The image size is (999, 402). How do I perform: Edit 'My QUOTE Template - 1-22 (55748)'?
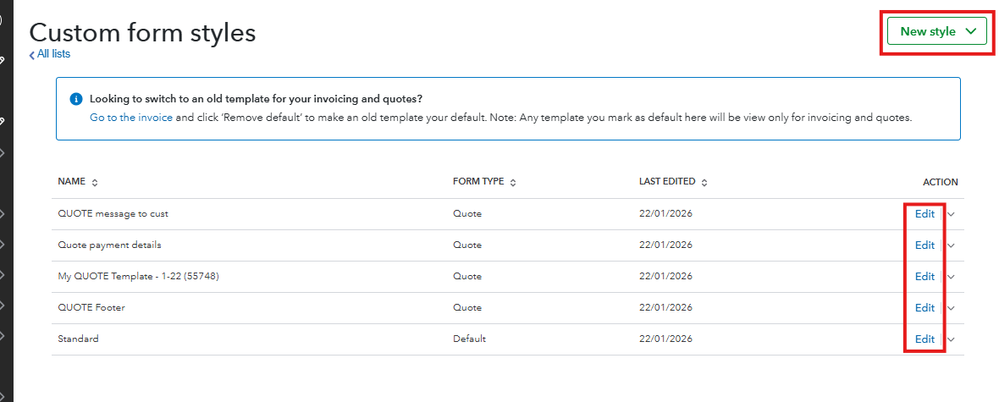925,276
